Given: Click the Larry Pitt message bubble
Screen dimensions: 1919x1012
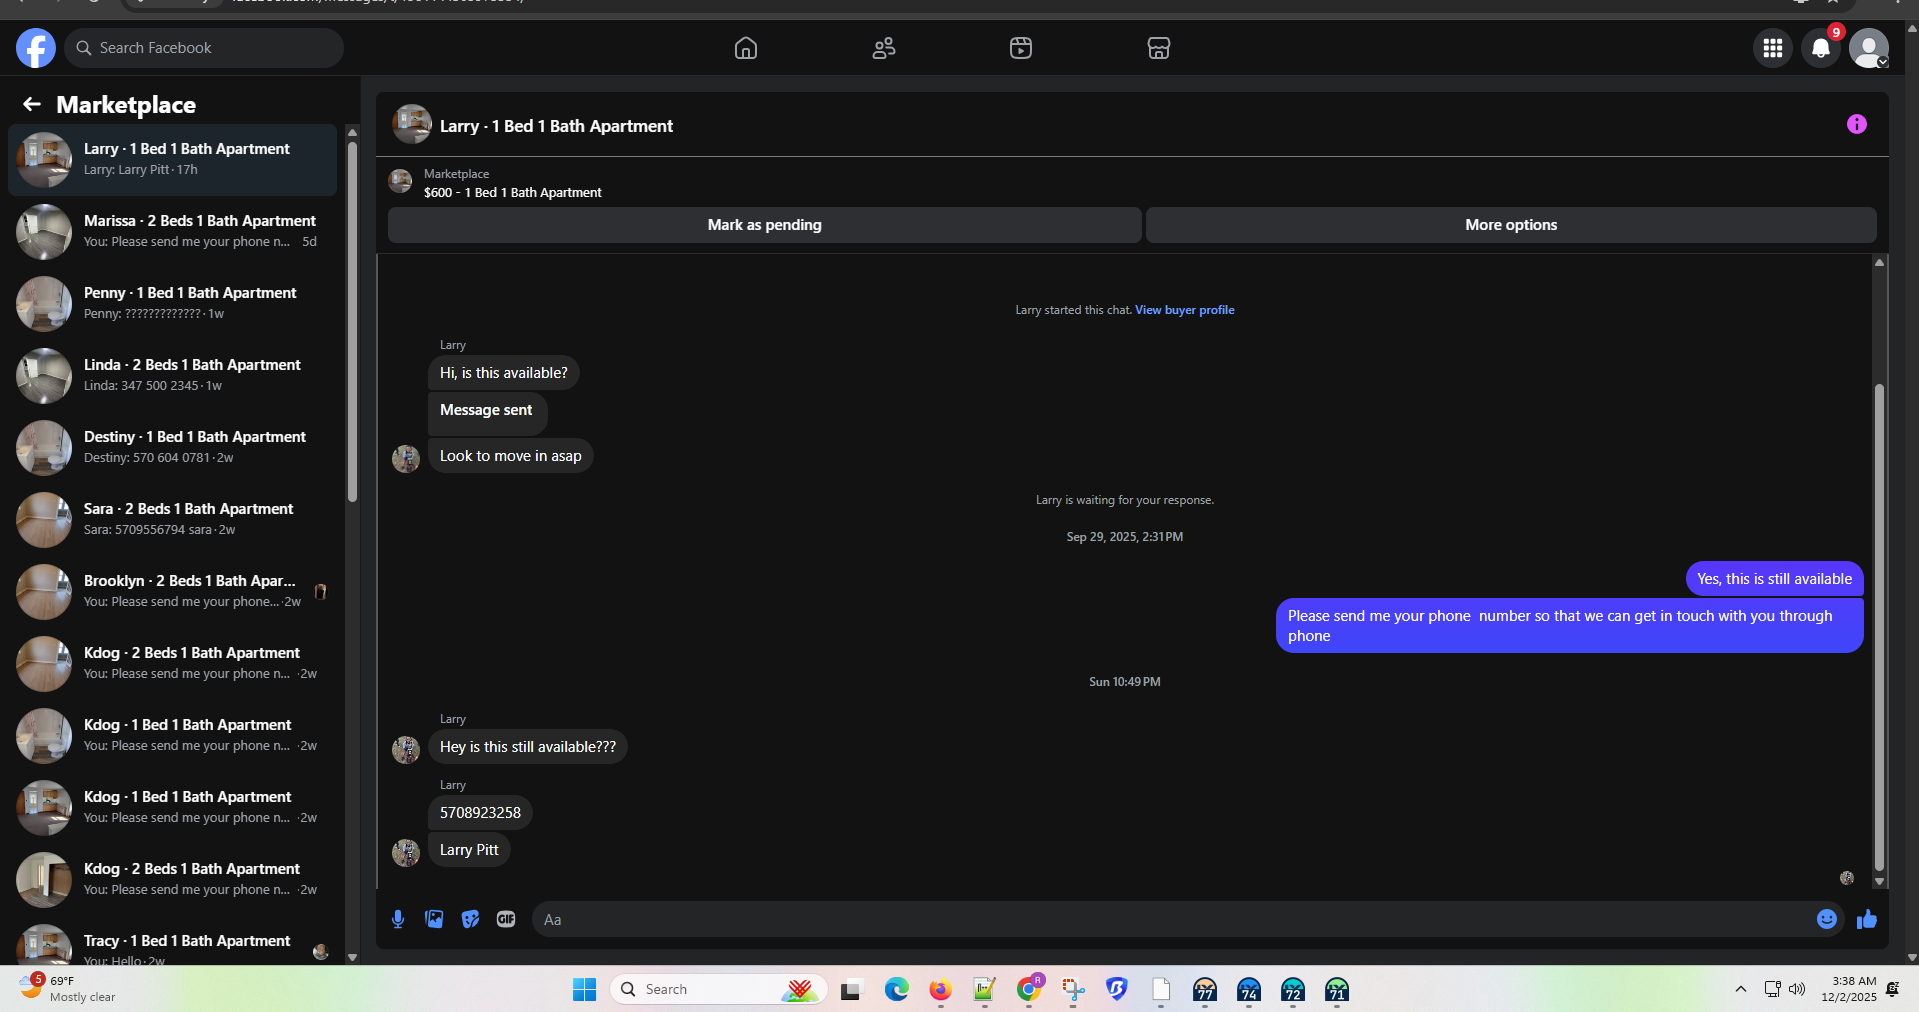Looking at the screenshot, I should pyautogui.click(x=469, y=850).
